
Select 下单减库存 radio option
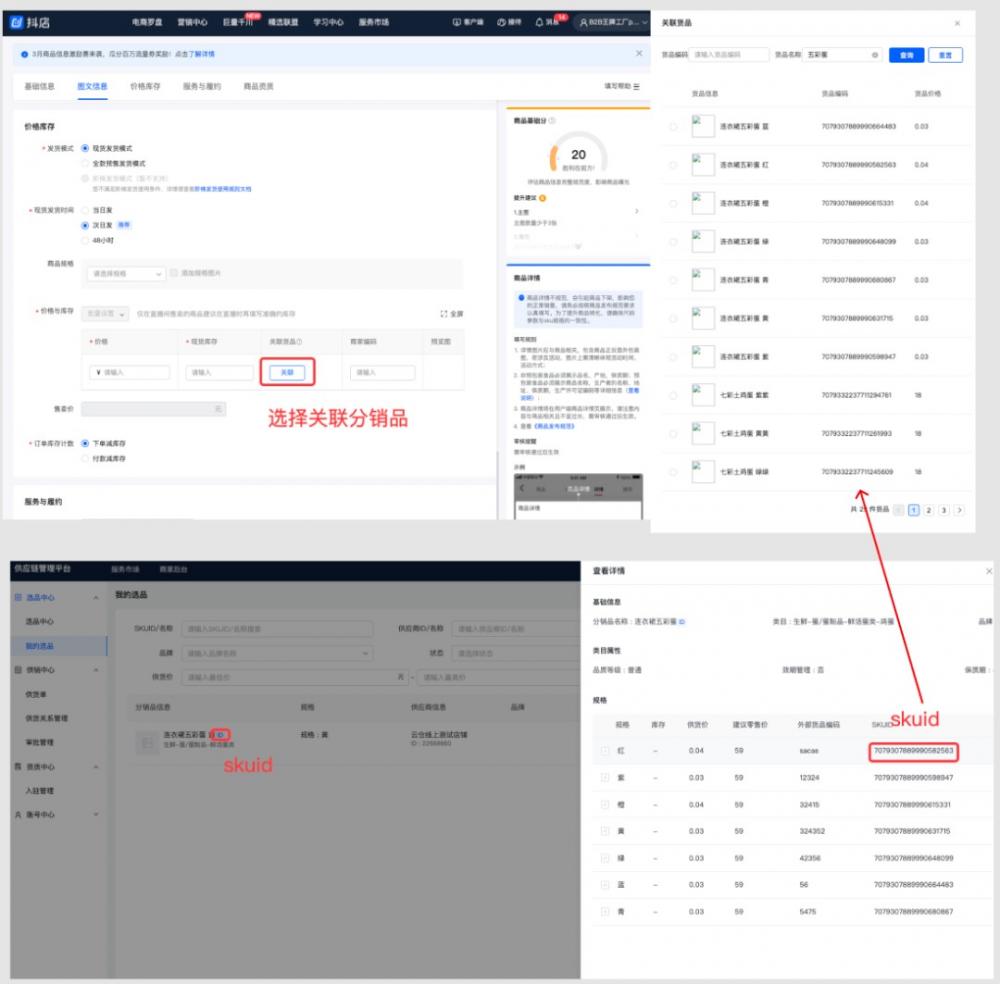tap(85, 443)
